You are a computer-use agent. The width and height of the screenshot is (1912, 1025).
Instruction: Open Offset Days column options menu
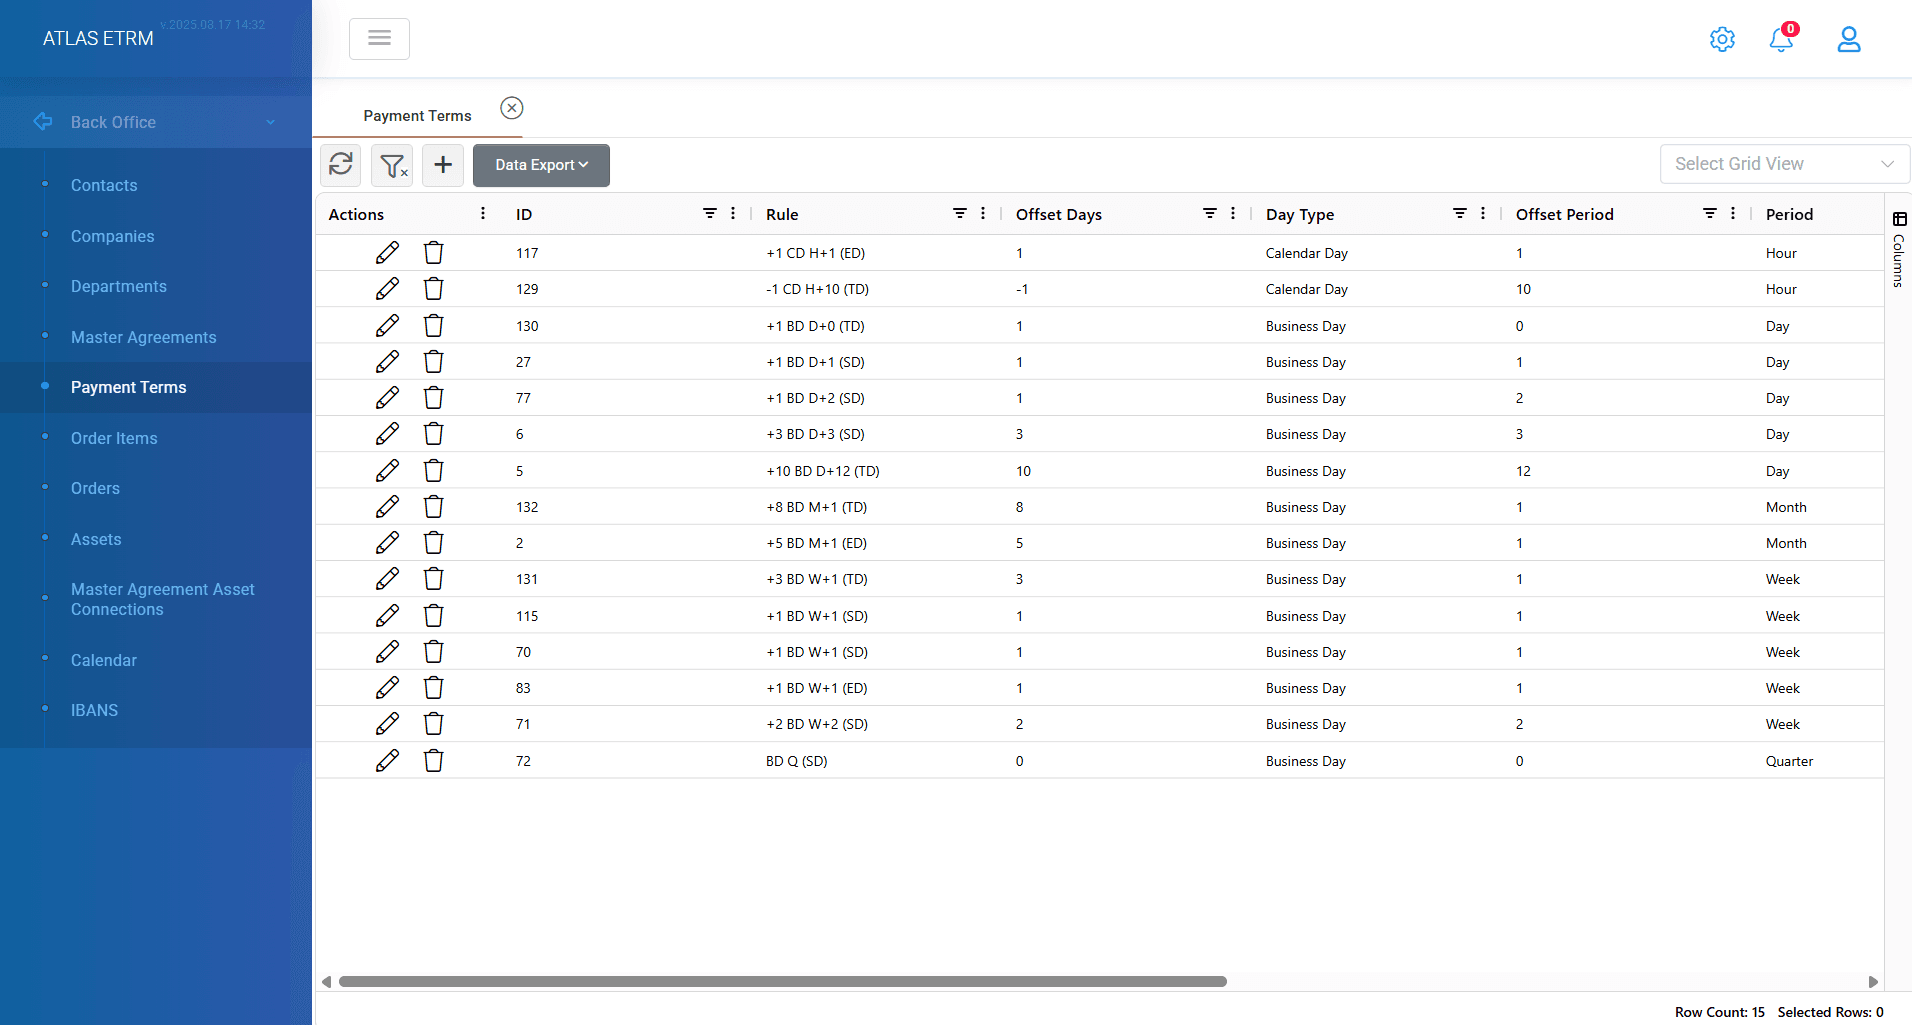[x=1233, y=214]
